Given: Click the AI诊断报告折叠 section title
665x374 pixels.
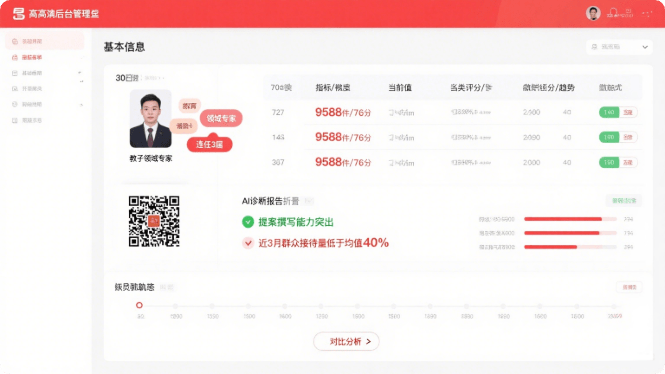Looking at the screenshot, I should [x=271, y=201].
